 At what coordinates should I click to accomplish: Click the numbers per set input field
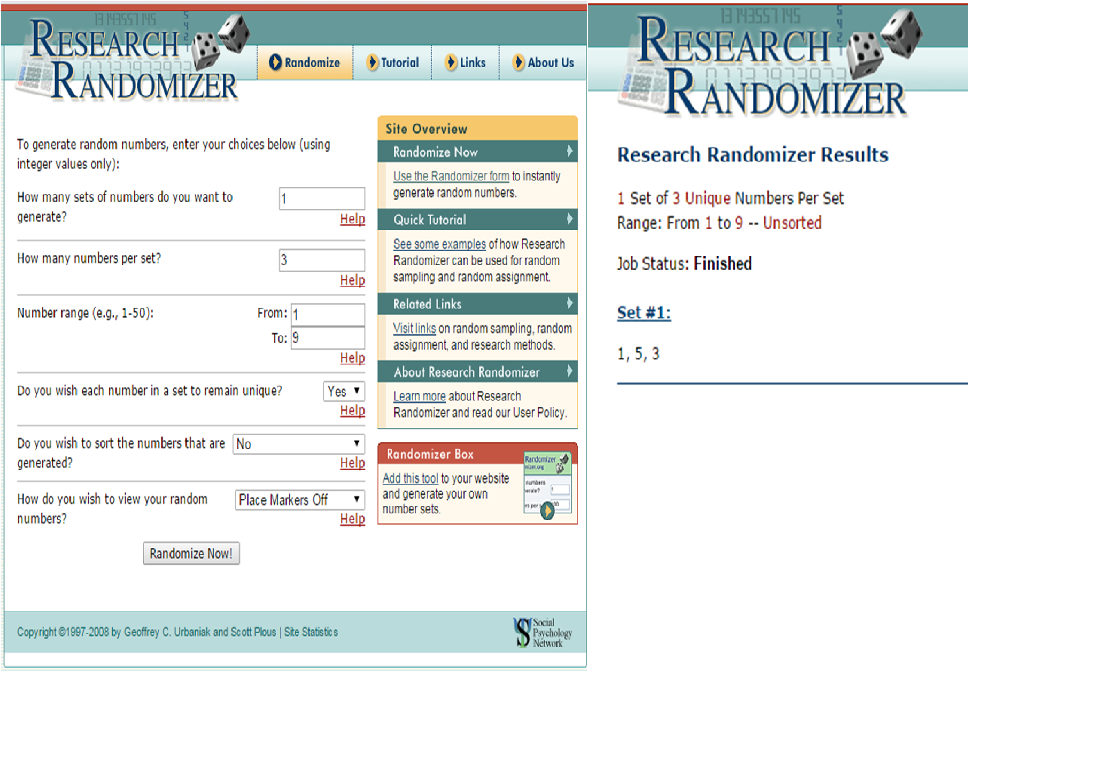322,260
